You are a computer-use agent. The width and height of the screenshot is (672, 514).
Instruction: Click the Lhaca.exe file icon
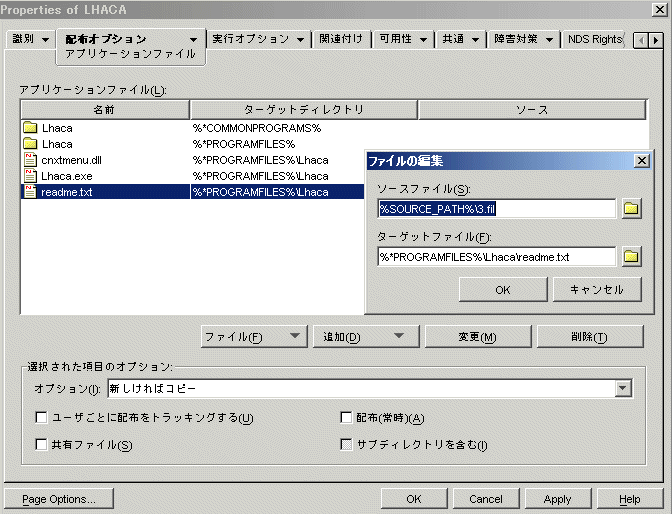coord(30,176)
